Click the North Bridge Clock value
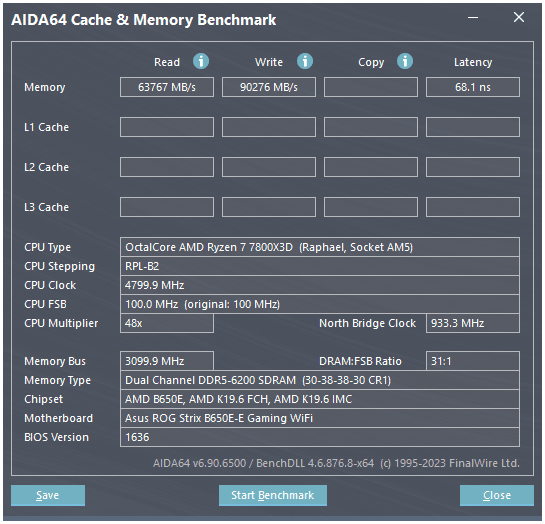Screen dimensions: 545x524 (473, 323)
